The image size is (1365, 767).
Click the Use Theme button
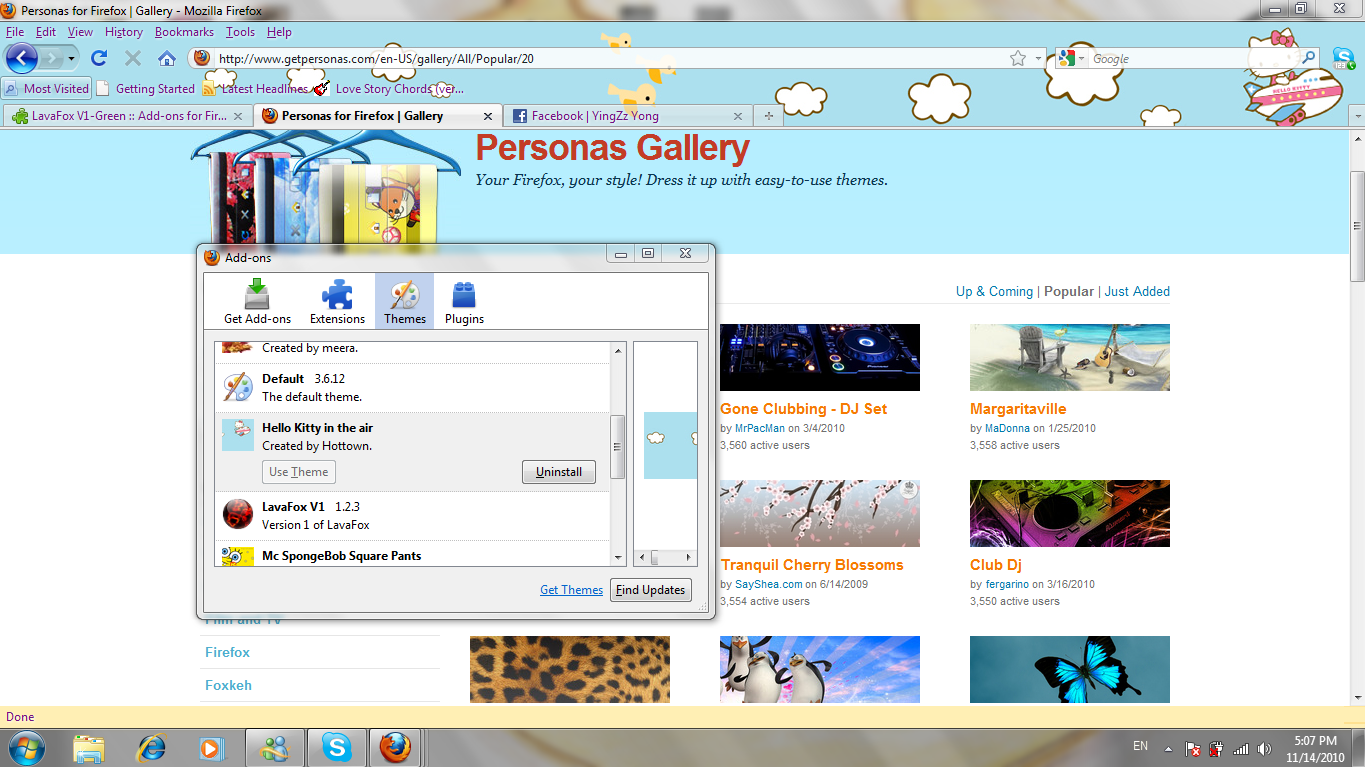pyautogui.click(x=298, y=472)
